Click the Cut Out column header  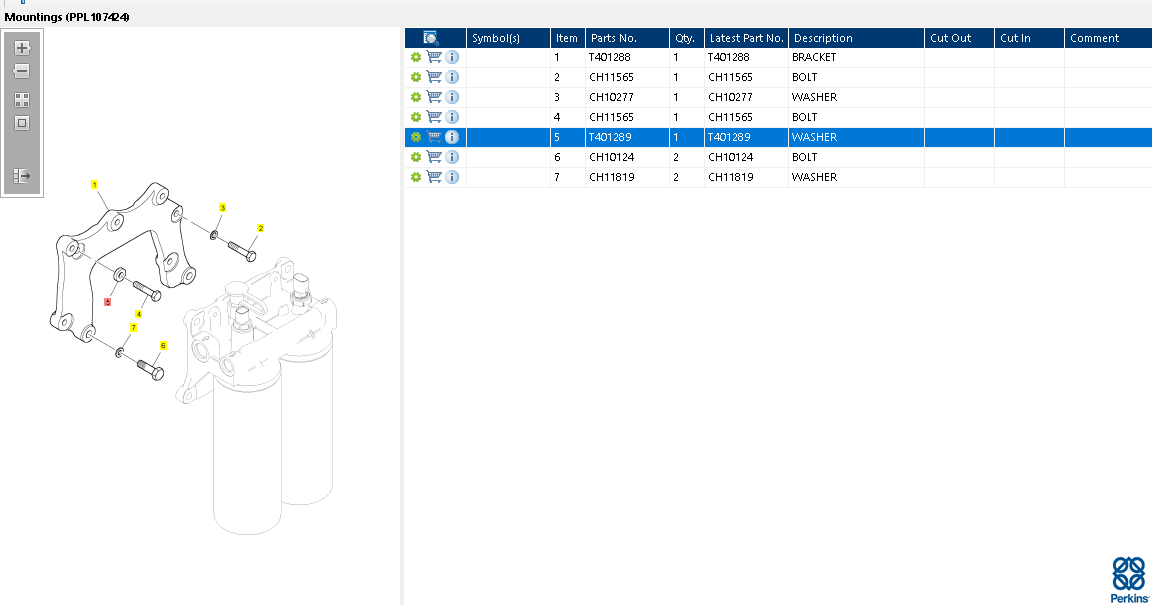pos(960,38)
